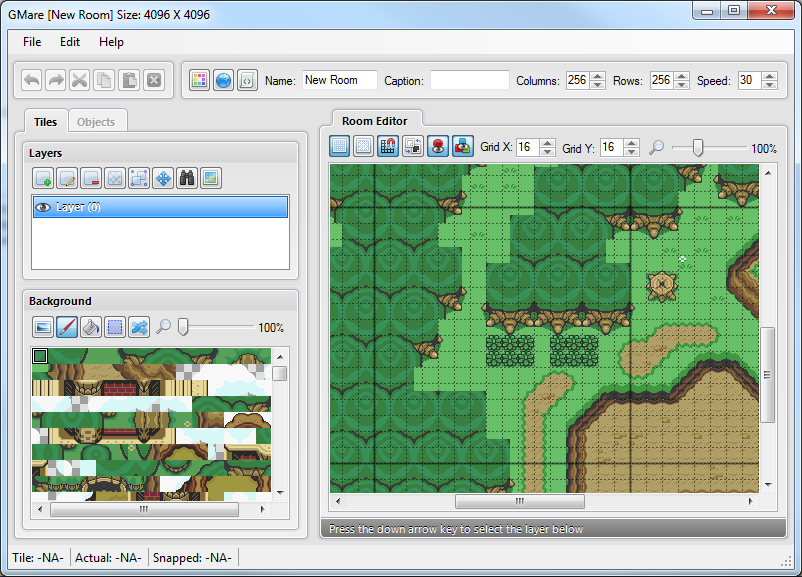802x577 pixels.
Task: Click the Room Editor vertical scrollbar thumb
Action: pos(767,375)
